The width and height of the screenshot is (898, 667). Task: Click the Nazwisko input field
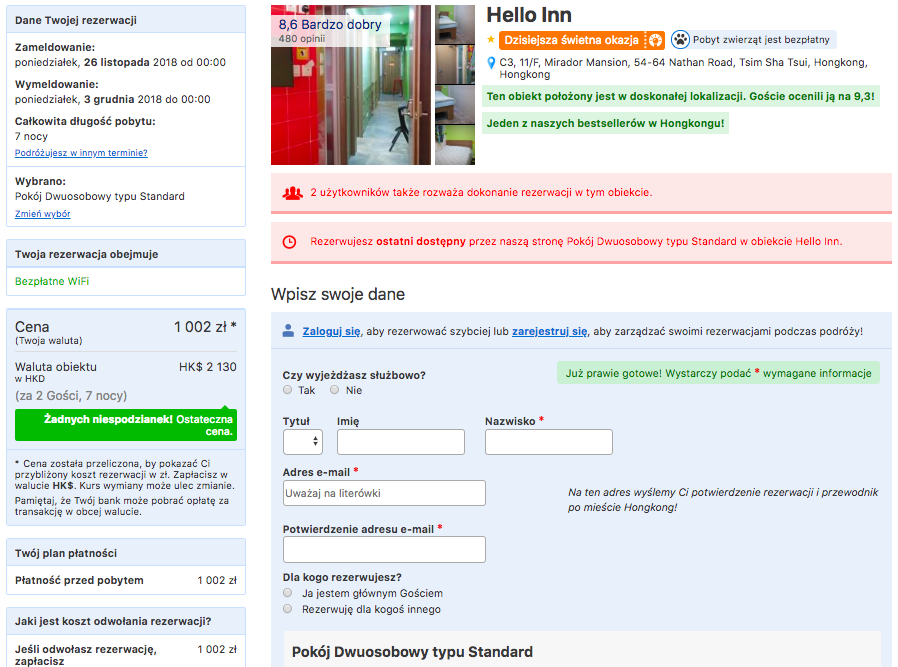pyautogui.click(x=549, y=442)
